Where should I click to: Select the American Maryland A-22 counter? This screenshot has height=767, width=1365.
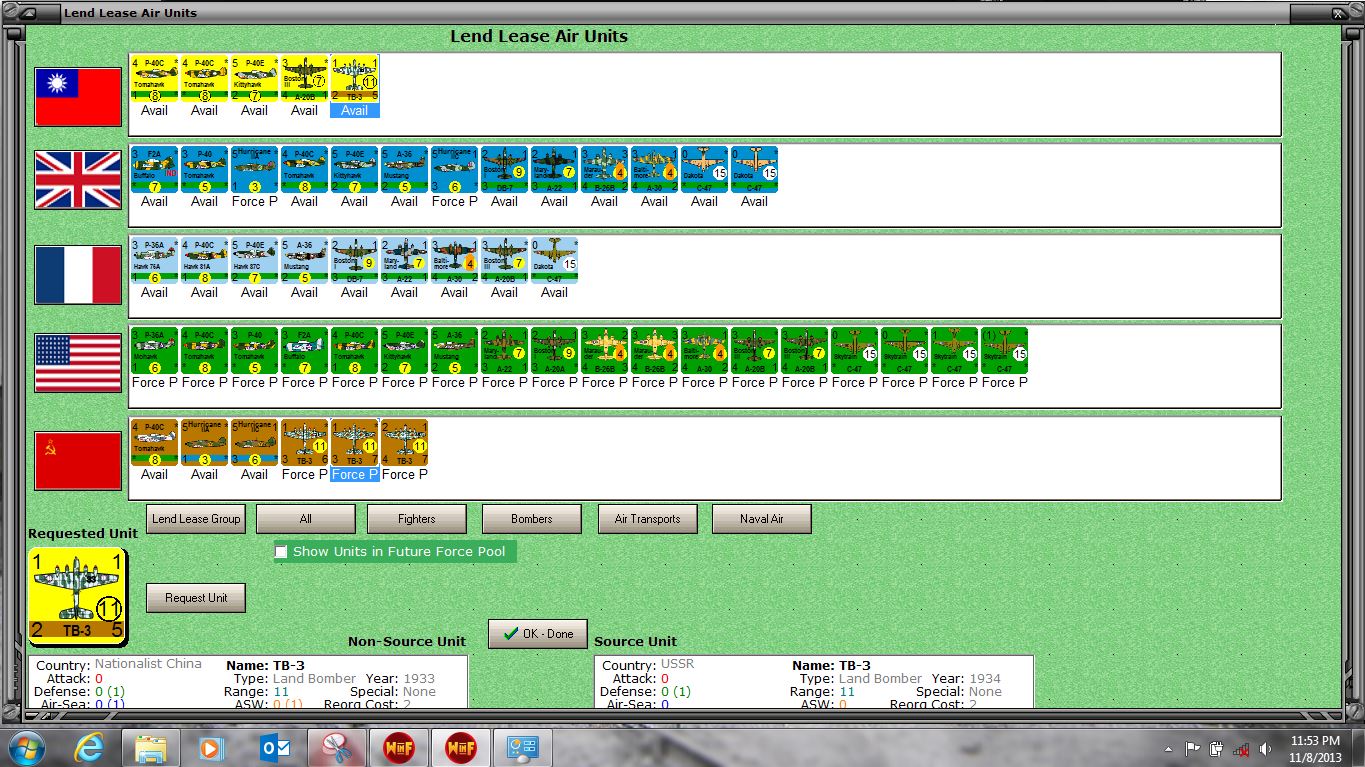click(x=504, y=351)
